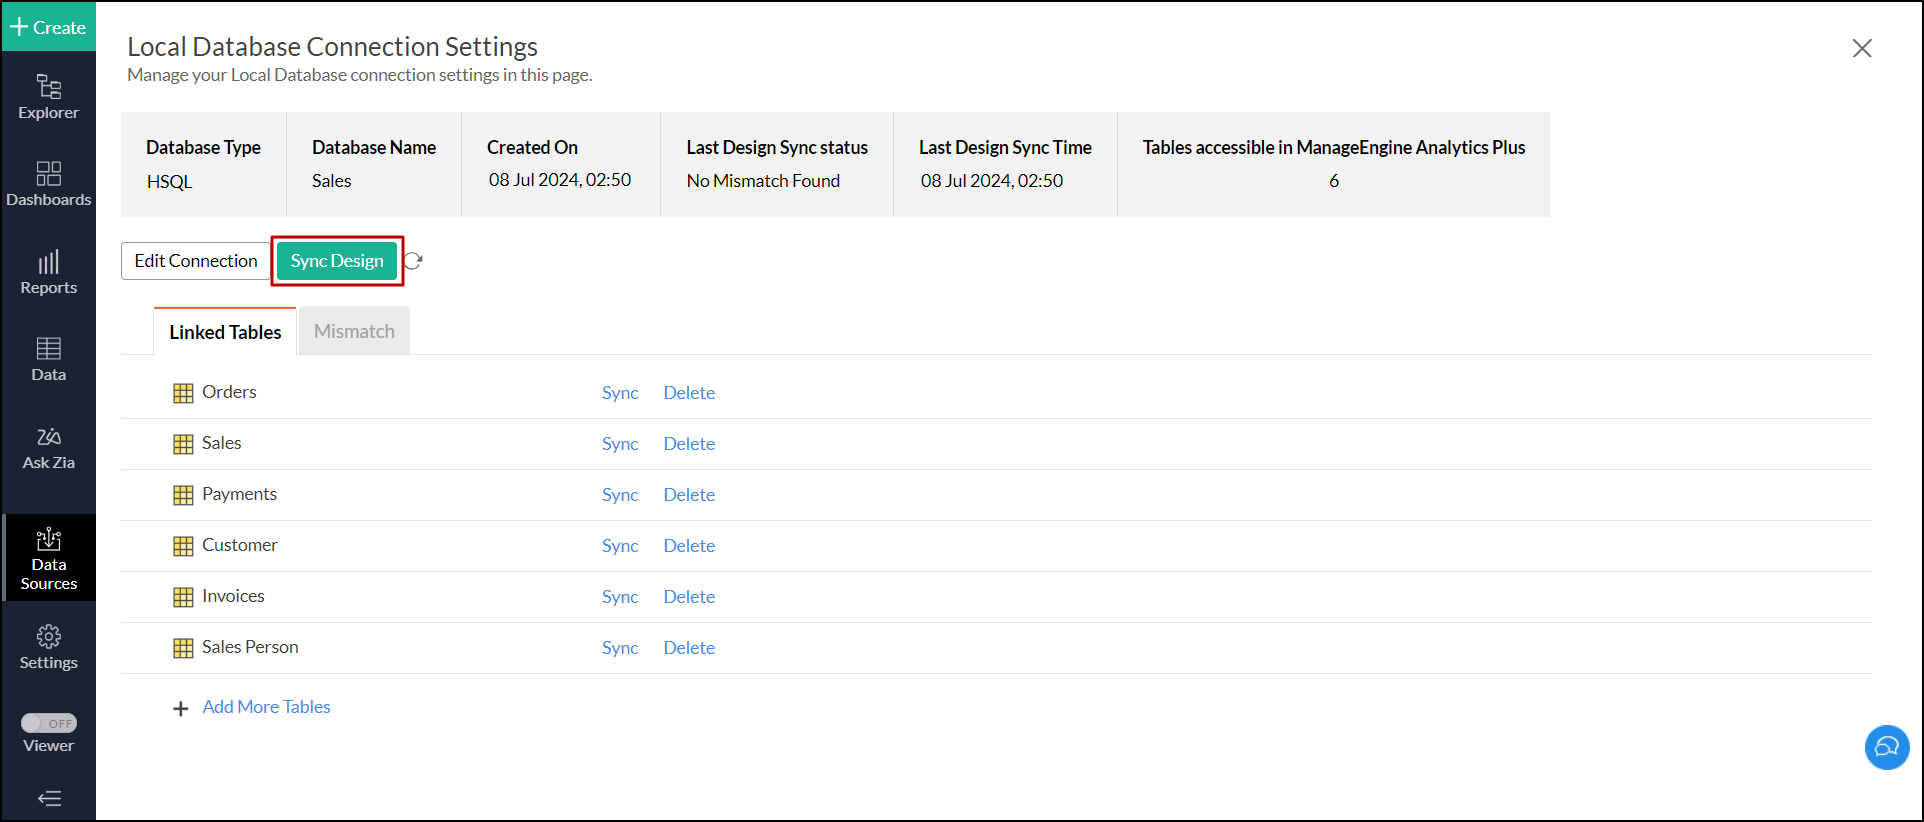Go to Dashboards in the sidebar
This screenshot has width=1924, height=822.
(48, 184)
